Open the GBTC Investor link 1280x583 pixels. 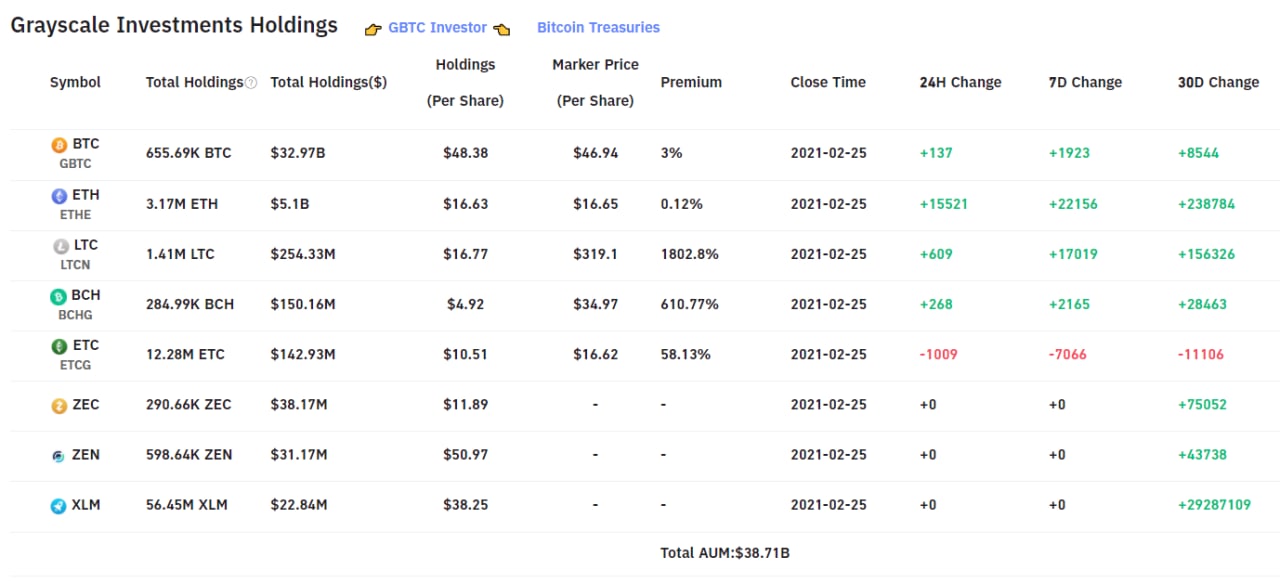[437, 28]
